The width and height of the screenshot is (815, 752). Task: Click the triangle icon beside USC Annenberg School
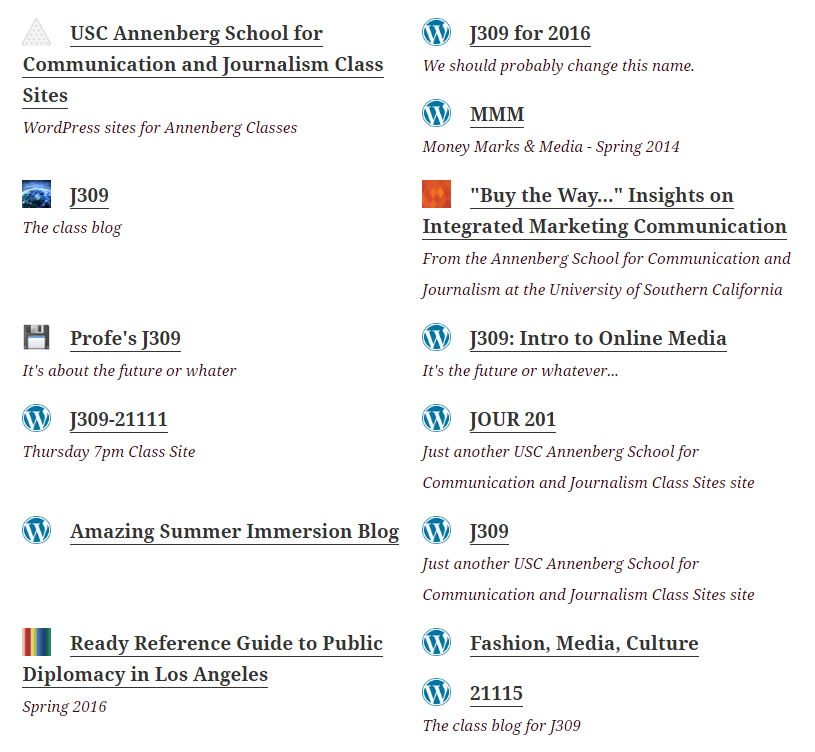coord(36,32)
